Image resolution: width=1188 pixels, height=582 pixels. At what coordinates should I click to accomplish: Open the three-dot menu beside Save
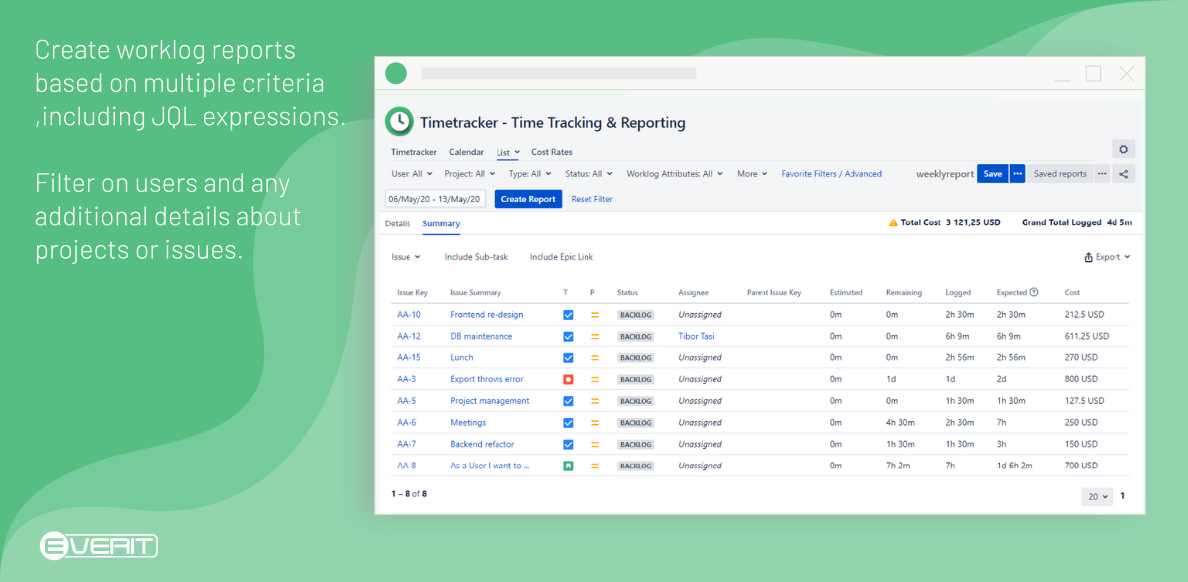click(1018, 174)
